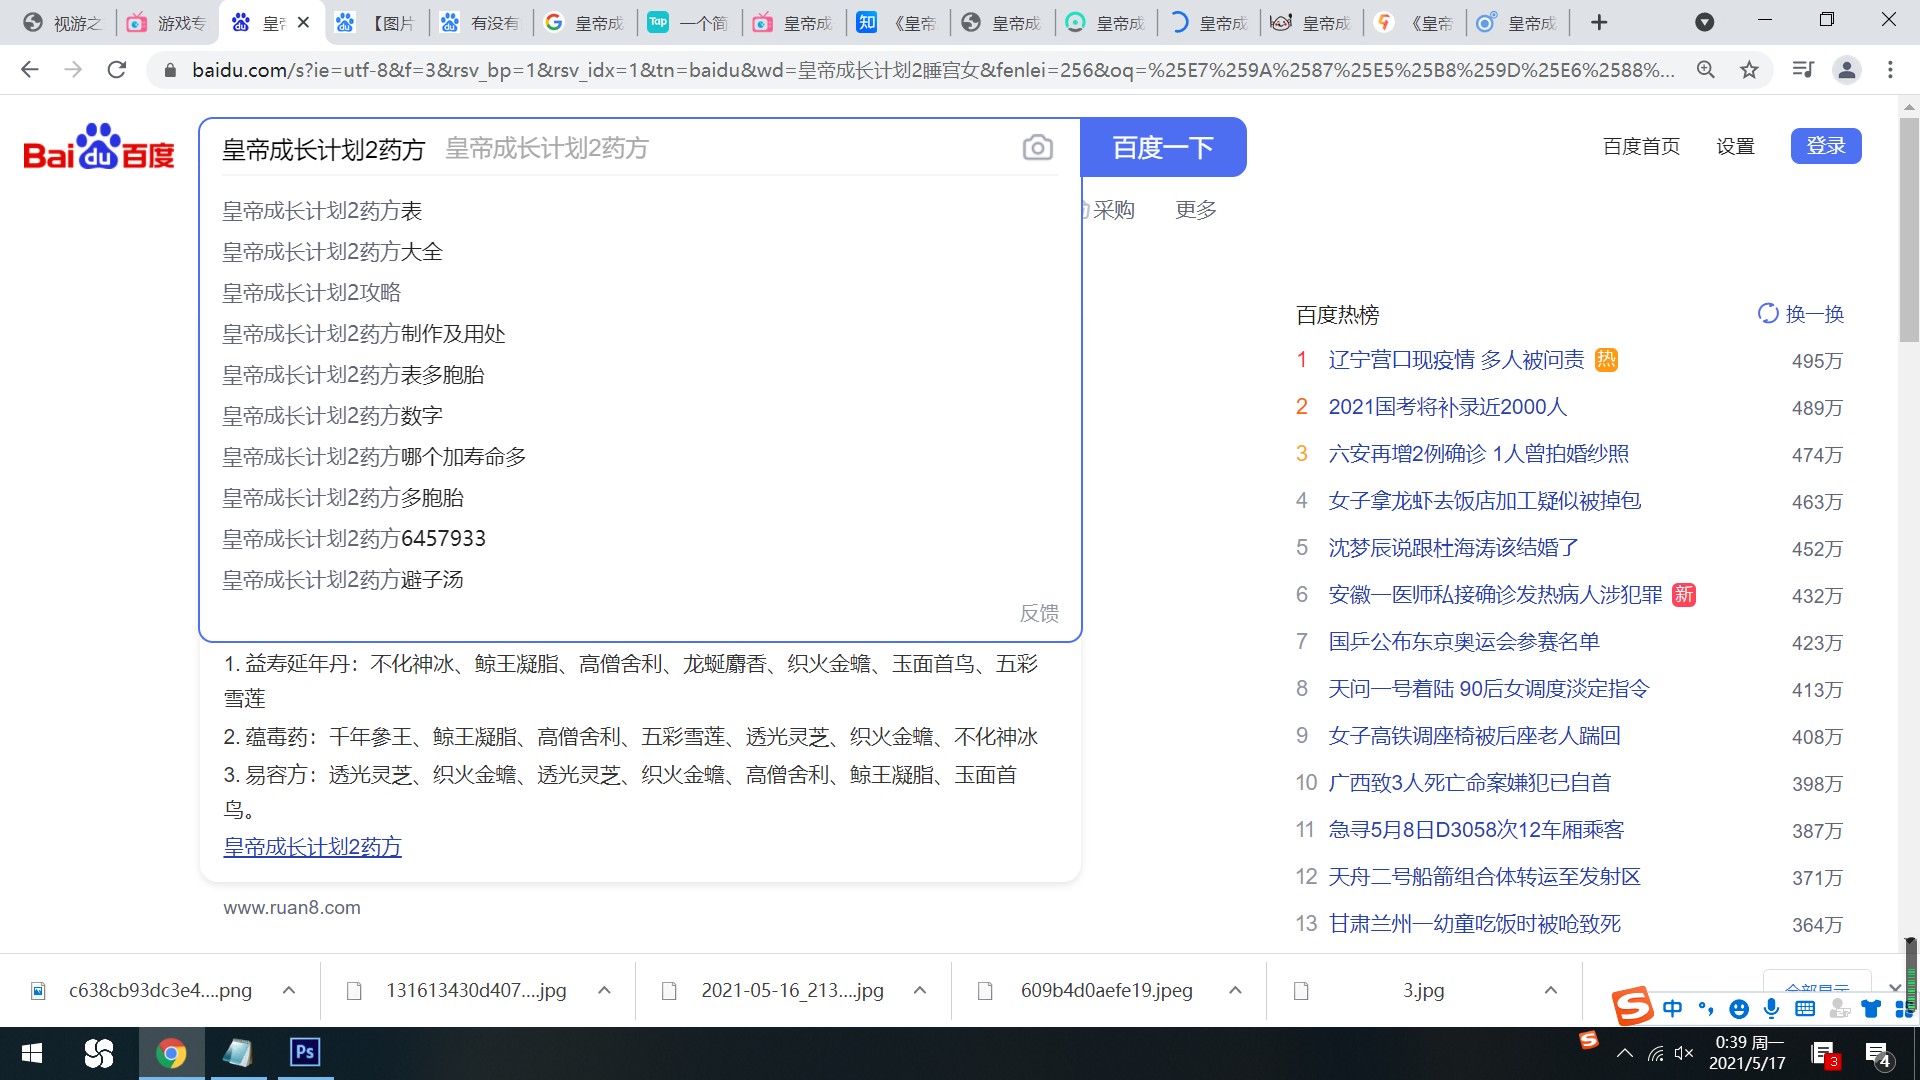Open the 皇帝成长计划2药方 link
This screenshot has height=1080, width=1920.
(x=311, y=846)
